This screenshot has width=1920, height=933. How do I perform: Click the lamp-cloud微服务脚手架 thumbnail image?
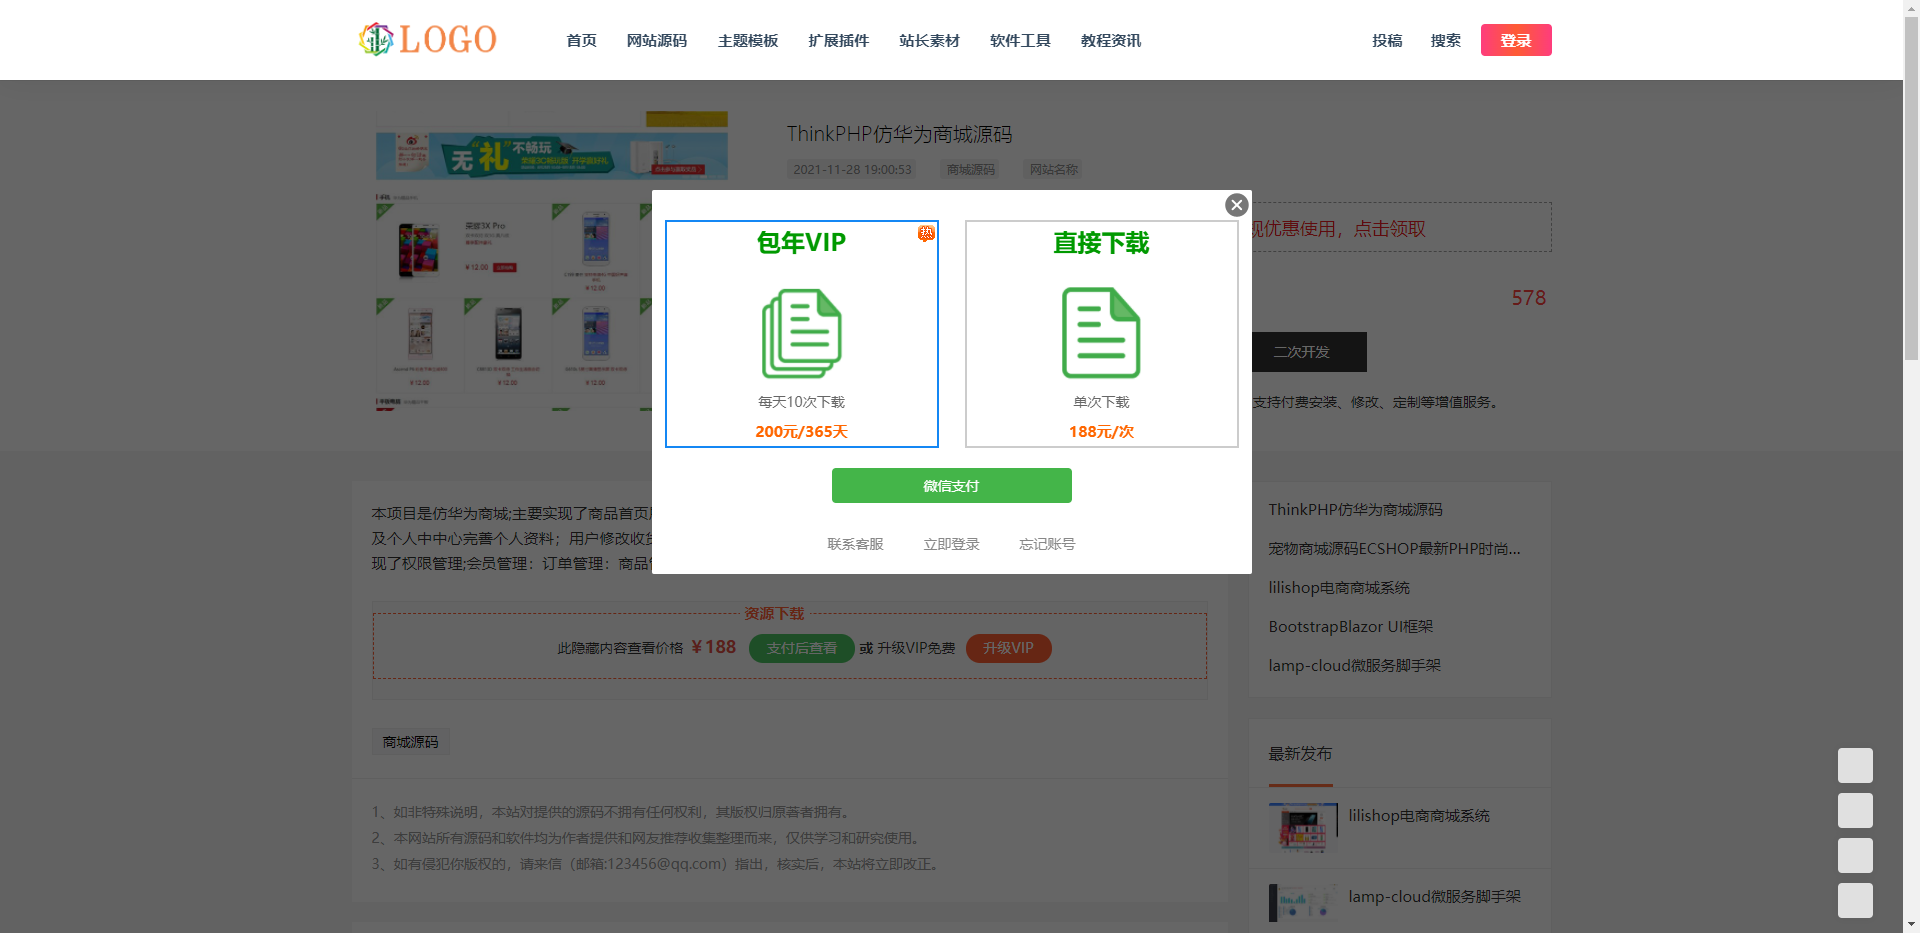tap(1303, 902)
